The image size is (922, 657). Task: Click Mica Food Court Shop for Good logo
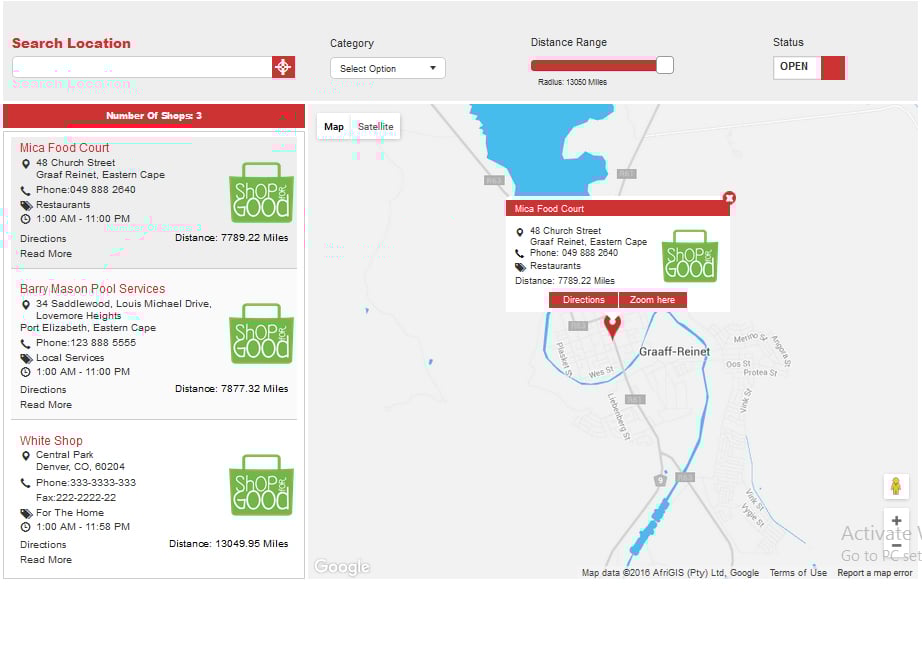[261, 192]
